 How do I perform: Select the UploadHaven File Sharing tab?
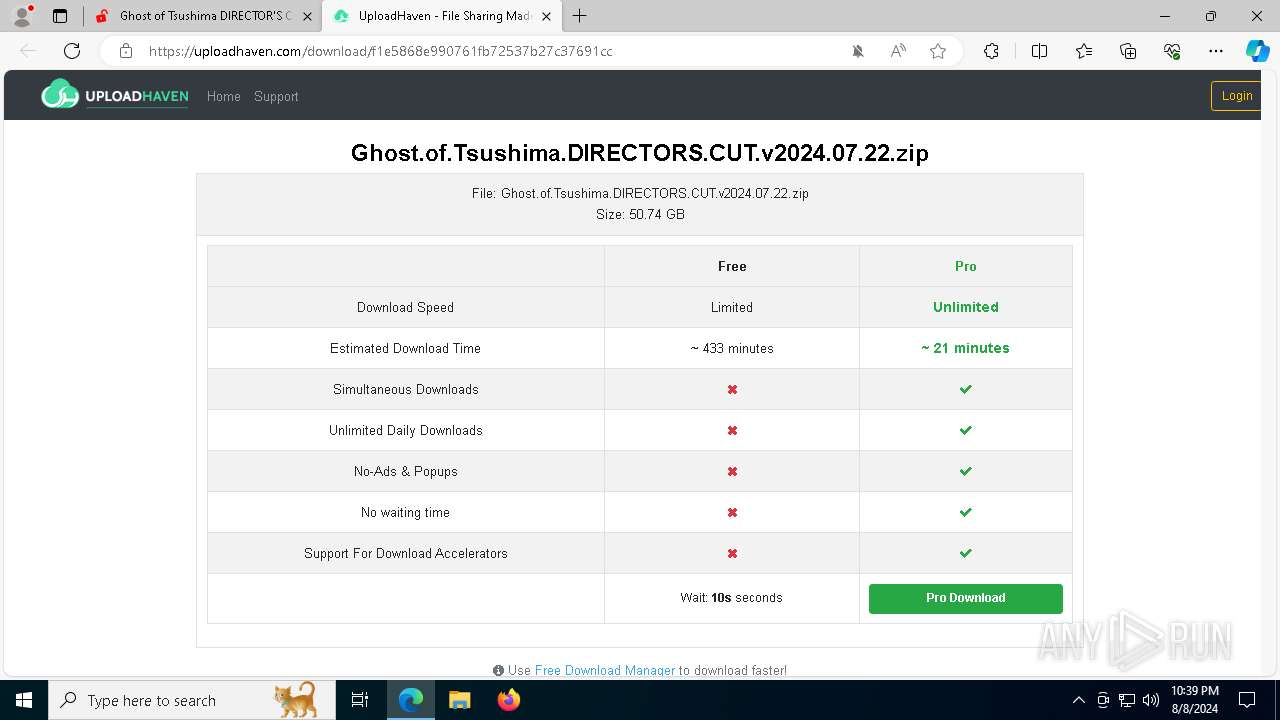point(444,16)
